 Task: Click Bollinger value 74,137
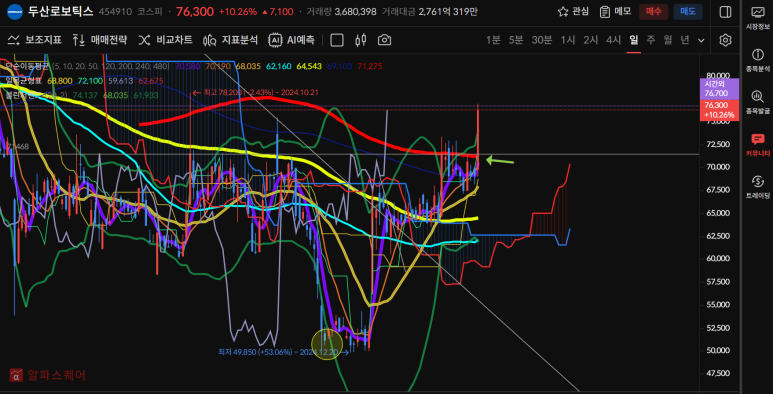pyautogui.click(x=85, y=95)
